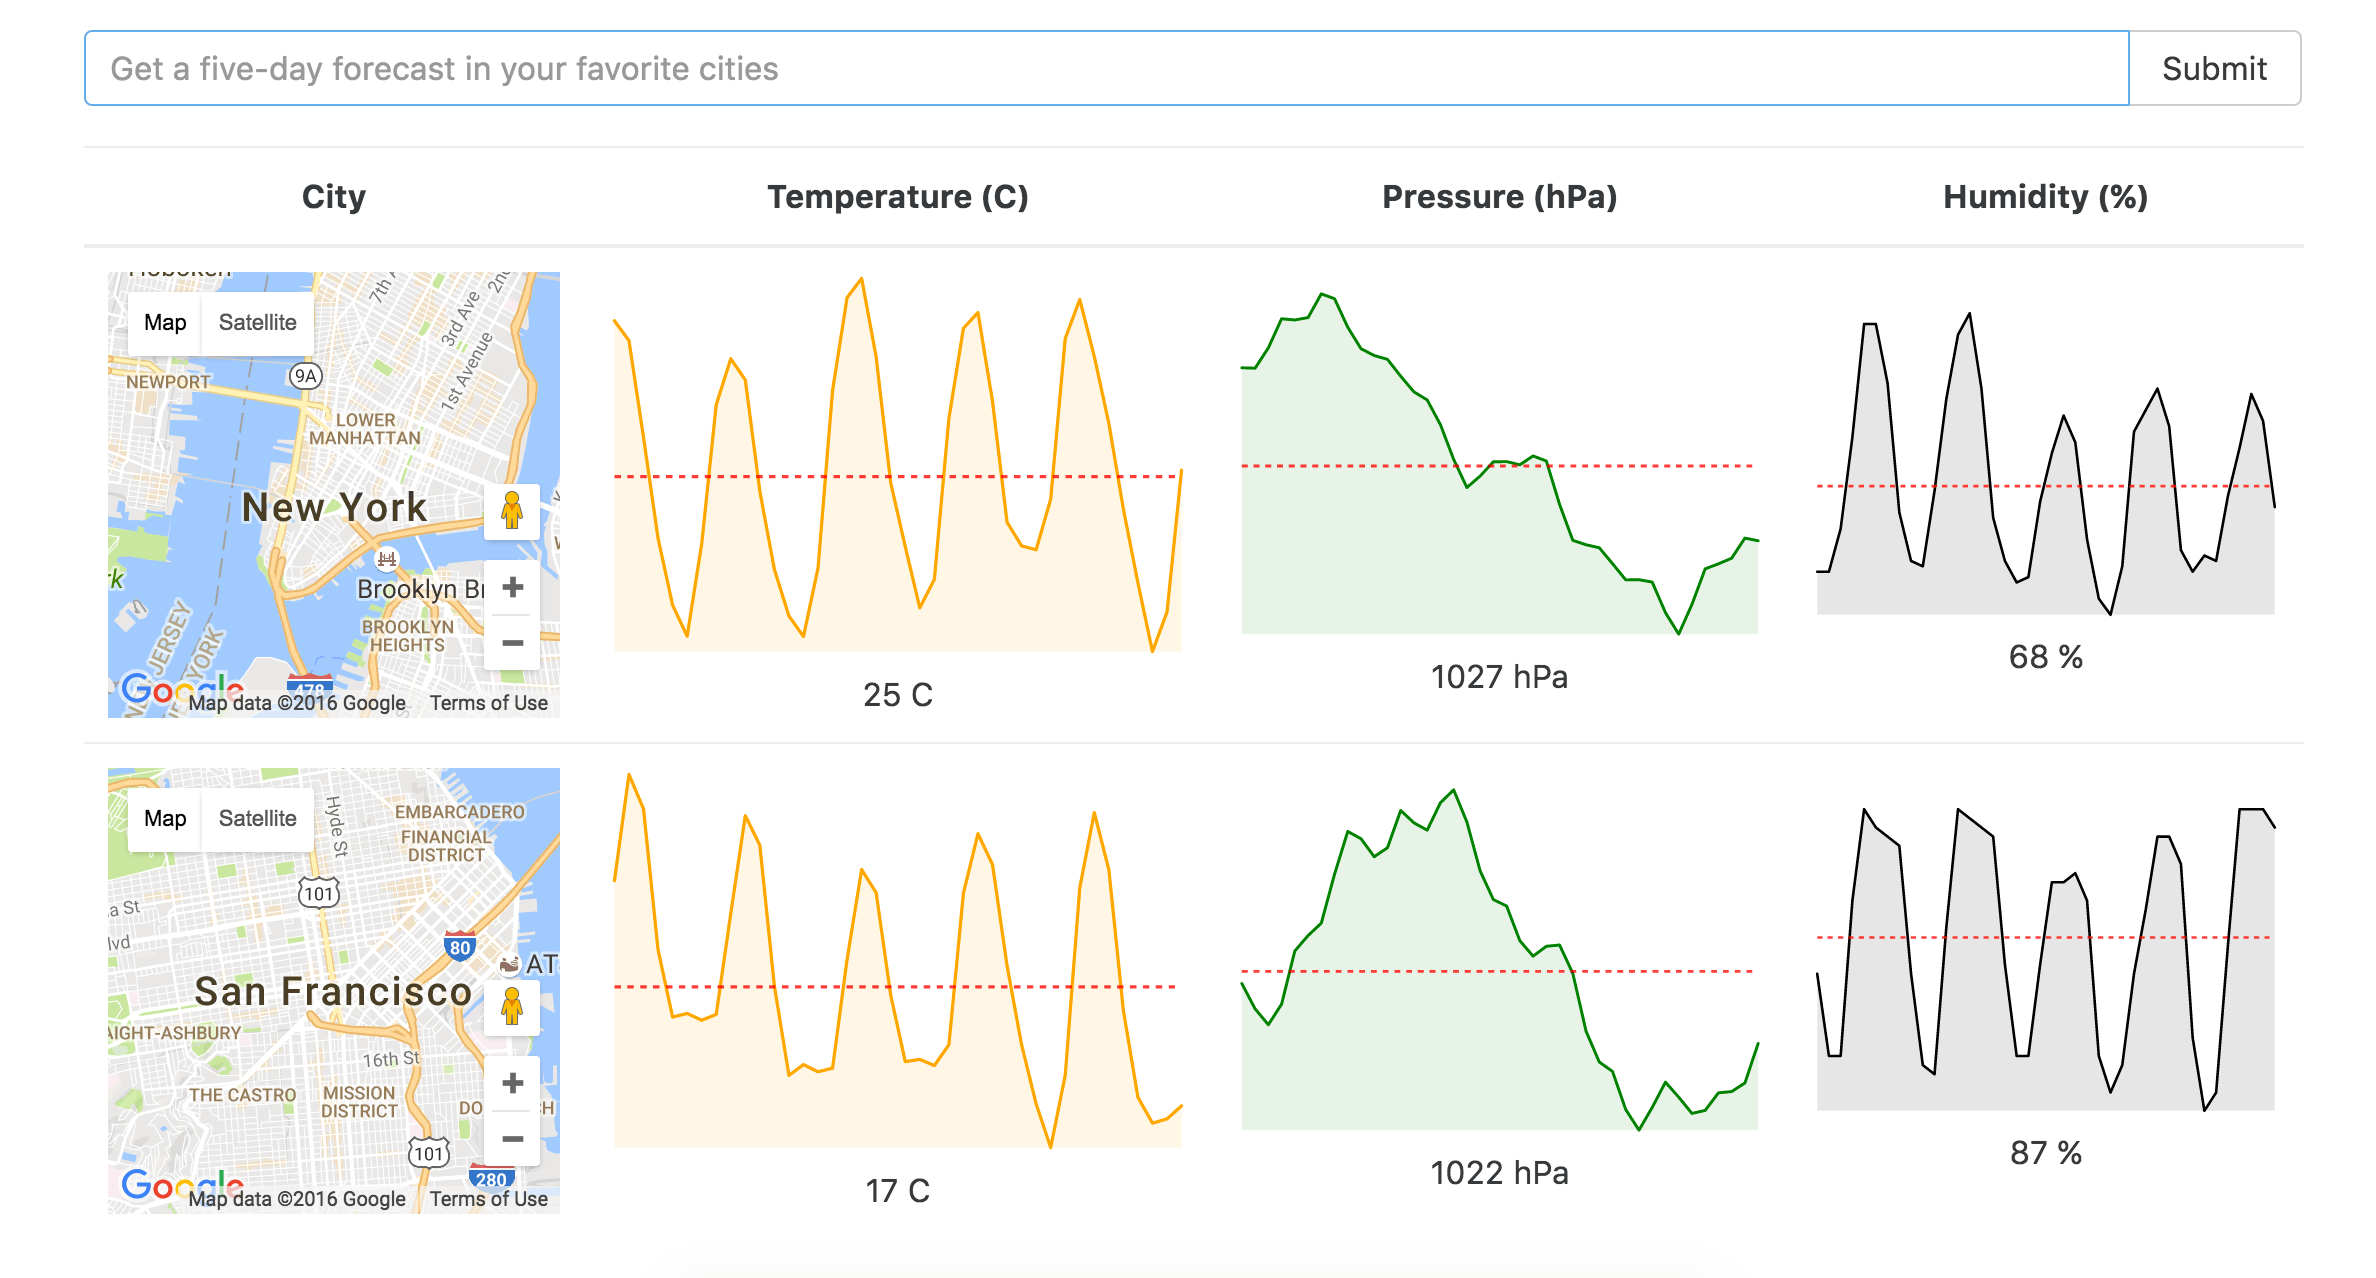Focus the five-day forecast city search field

point(1105,68)
